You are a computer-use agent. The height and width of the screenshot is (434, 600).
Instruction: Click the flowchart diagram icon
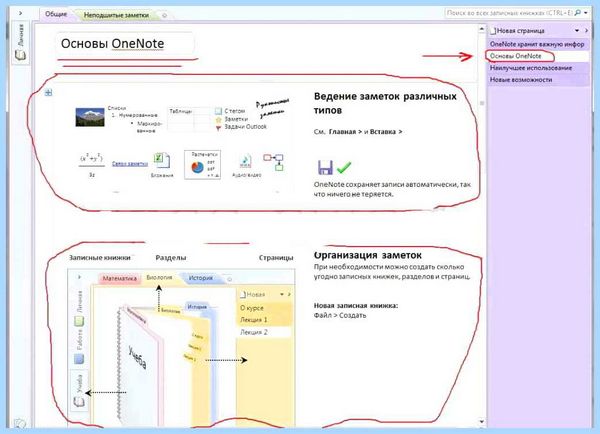click(273, 162)
